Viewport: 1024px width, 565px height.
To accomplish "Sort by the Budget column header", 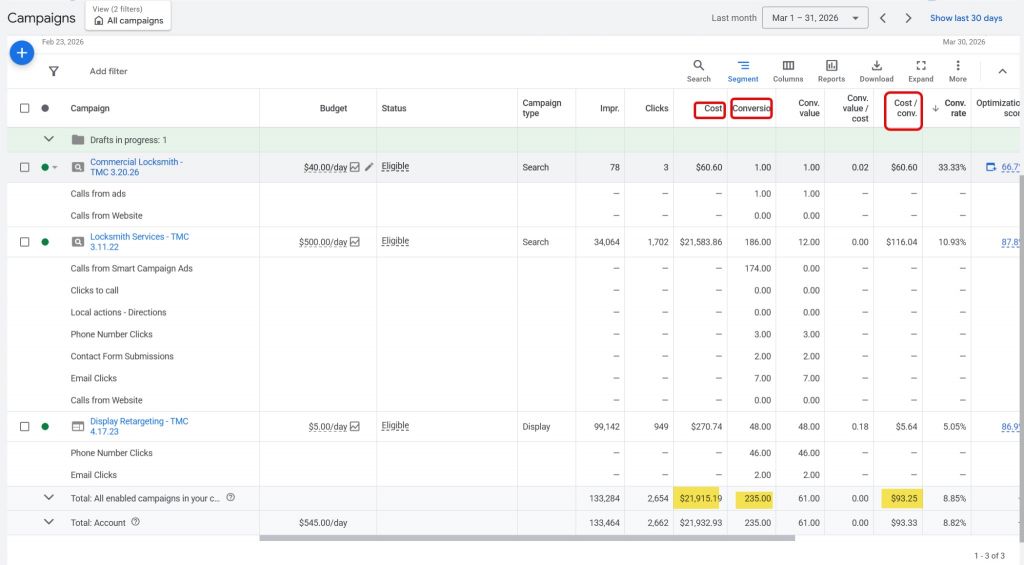I will coord(333,108).
